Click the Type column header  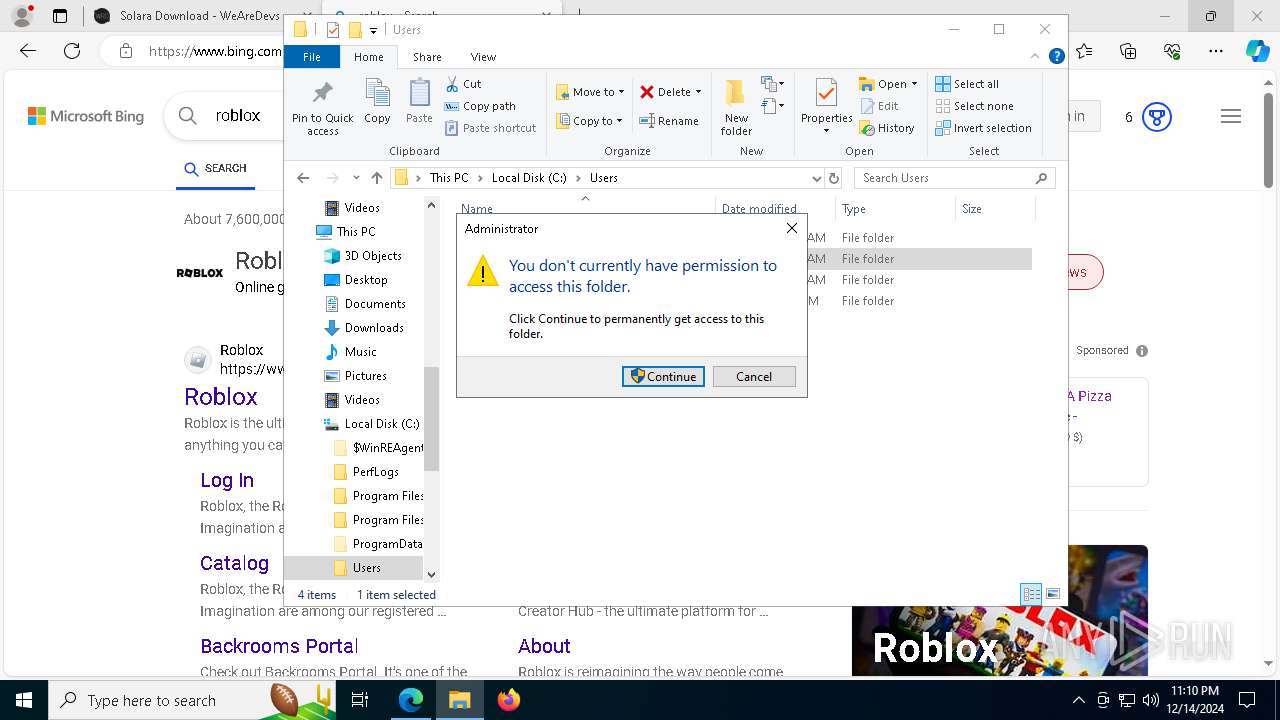895,209
